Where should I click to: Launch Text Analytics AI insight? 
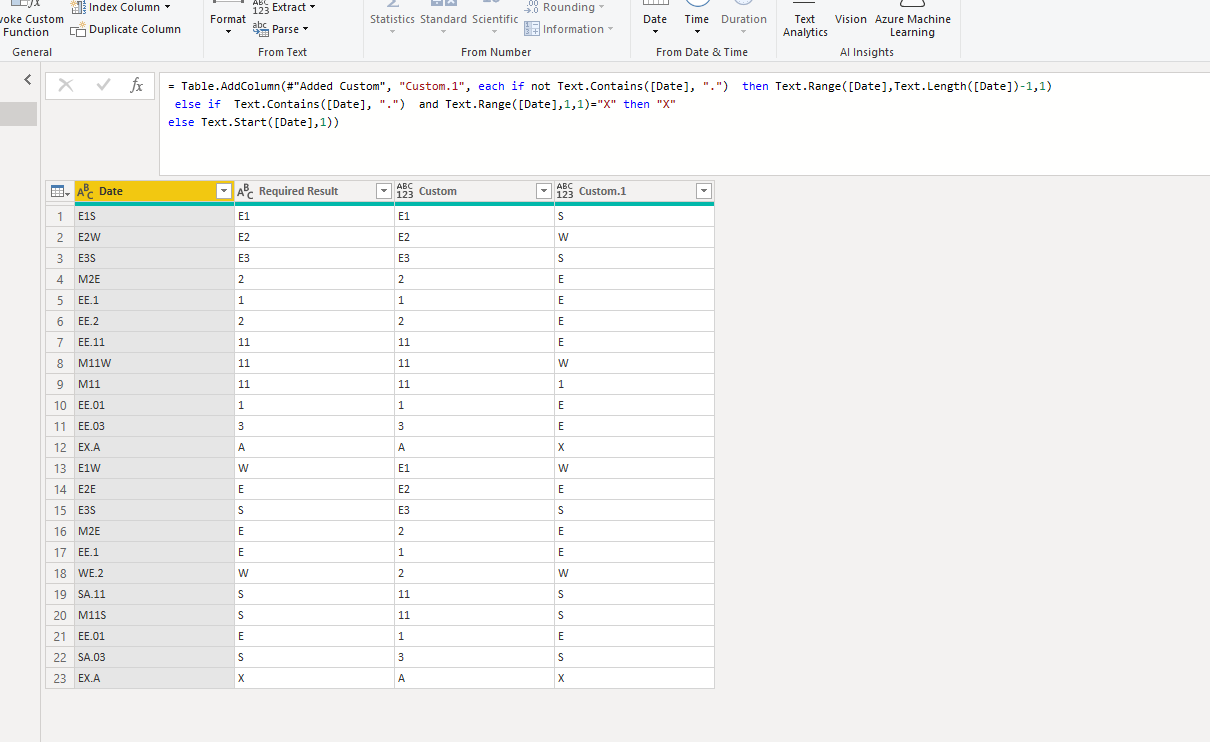805,19
